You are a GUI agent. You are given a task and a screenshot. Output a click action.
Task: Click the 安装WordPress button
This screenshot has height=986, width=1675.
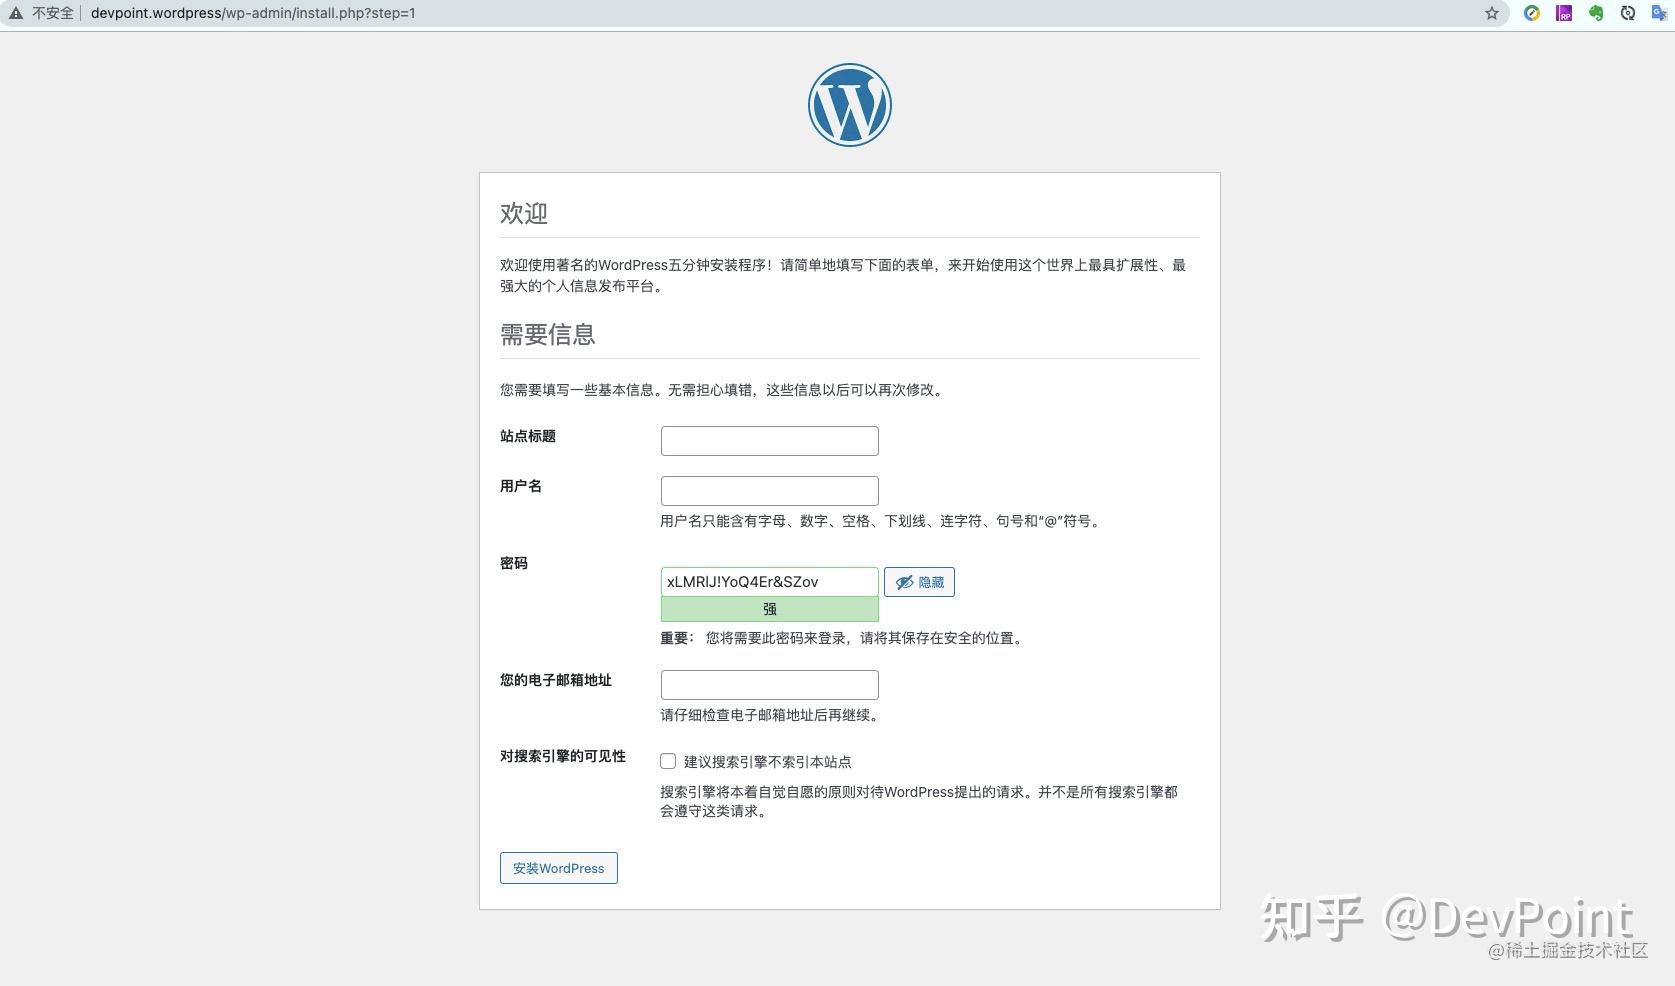pyautogui.click(x=558, y=868)
